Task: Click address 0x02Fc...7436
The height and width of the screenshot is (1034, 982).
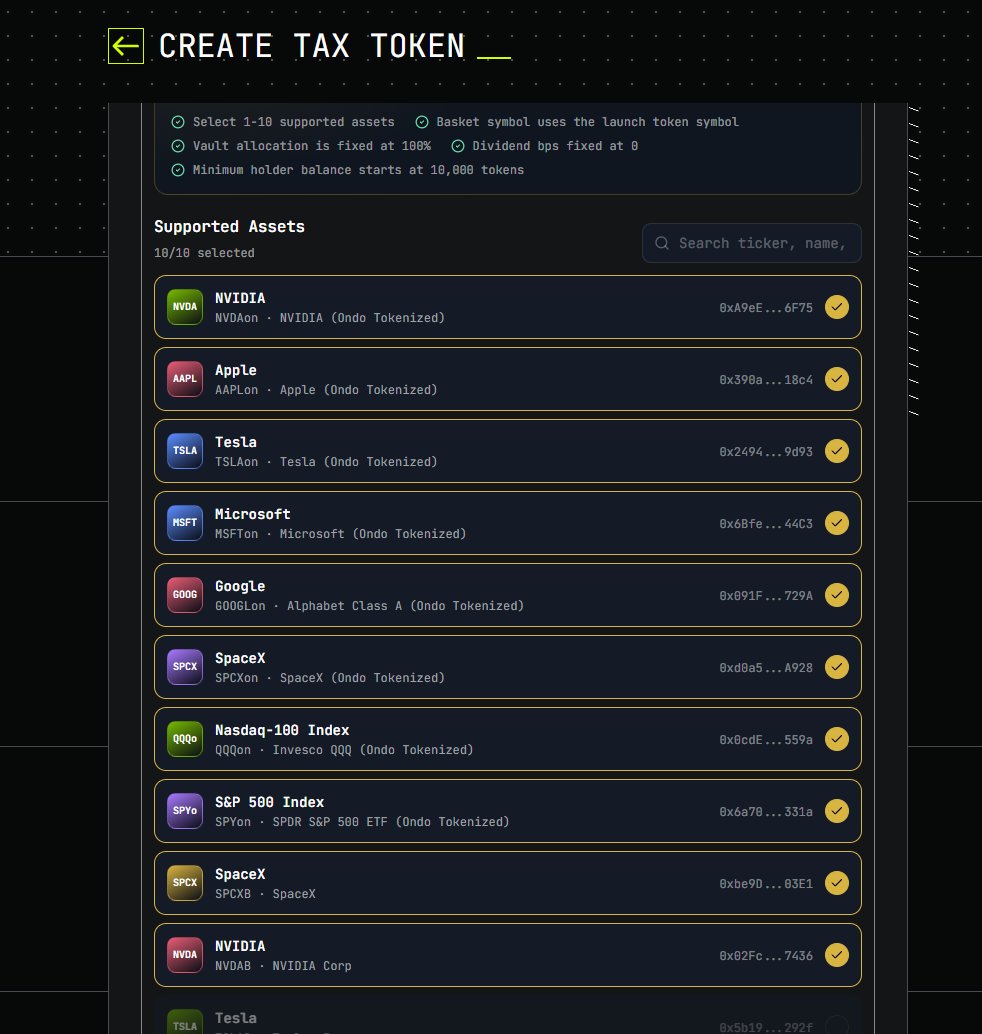Action: click(766, 955)
